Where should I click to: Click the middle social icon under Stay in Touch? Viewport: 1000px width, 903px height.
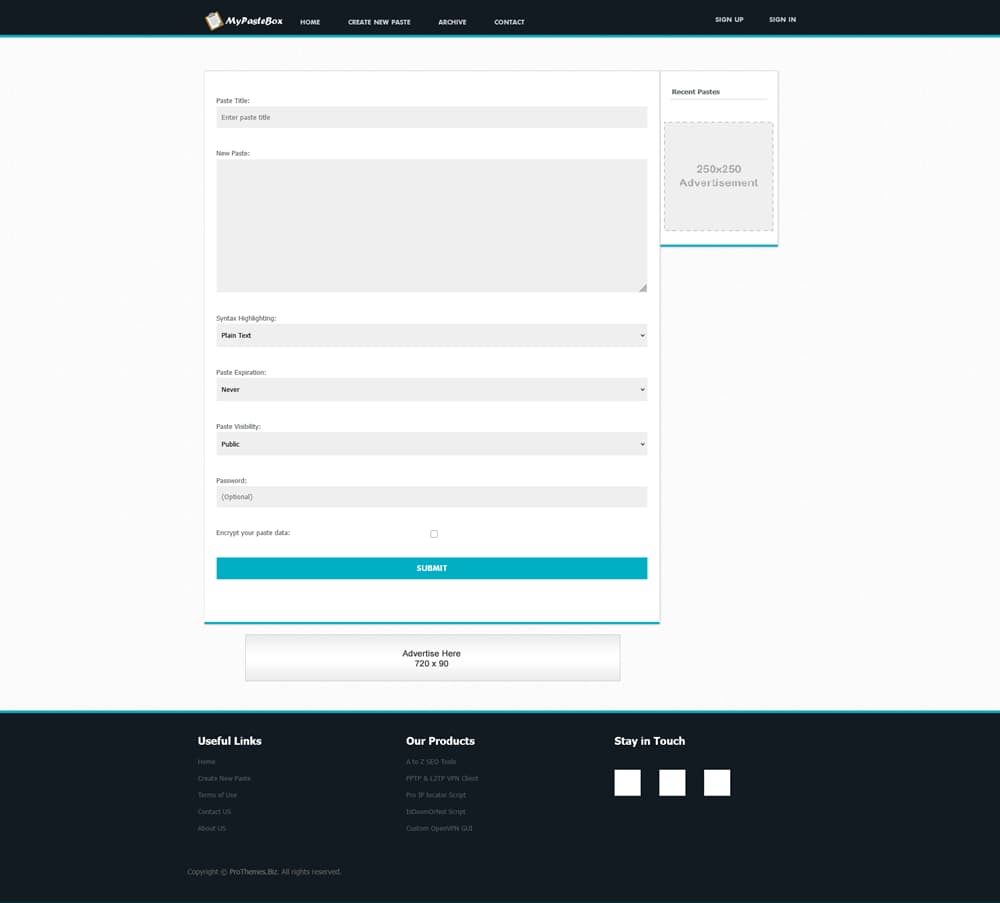[x=672, y=782]
